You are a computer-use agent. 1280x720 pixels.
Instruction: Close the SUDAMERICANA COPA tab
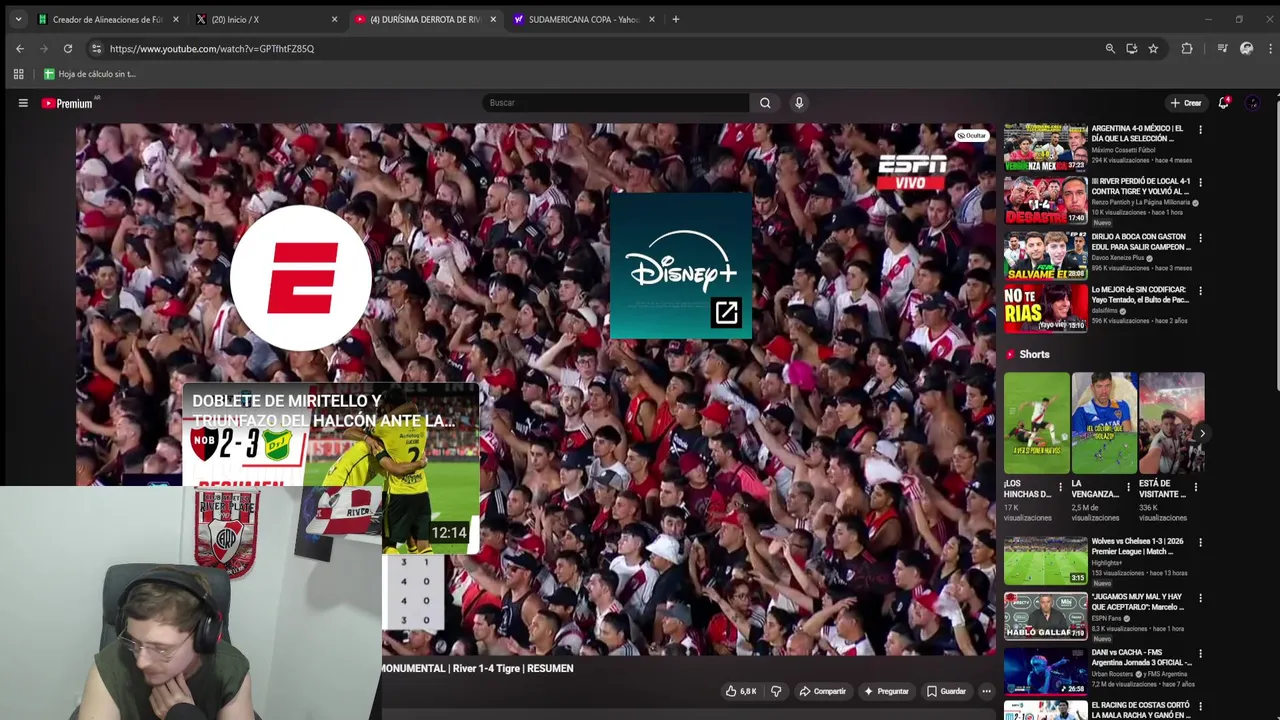[652, 19]
